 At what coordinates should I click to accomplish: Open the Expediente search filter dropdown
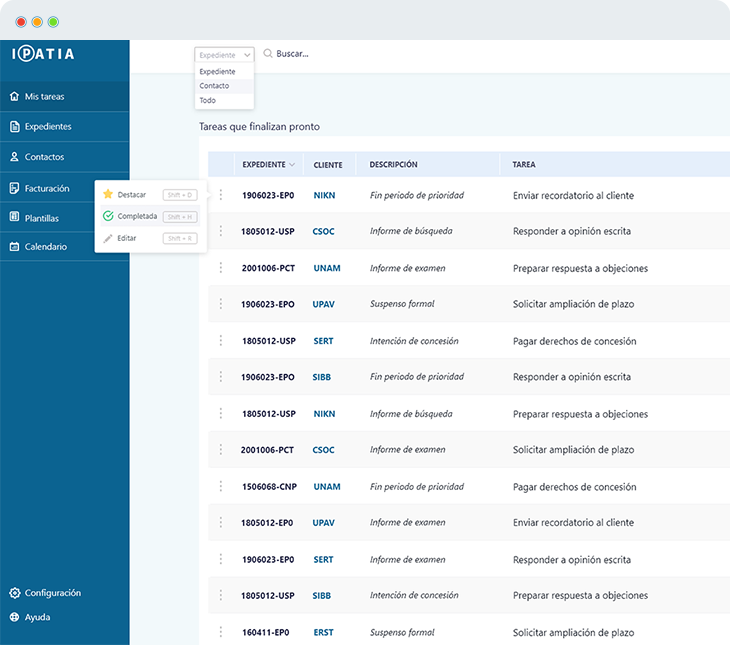point(224,55)
